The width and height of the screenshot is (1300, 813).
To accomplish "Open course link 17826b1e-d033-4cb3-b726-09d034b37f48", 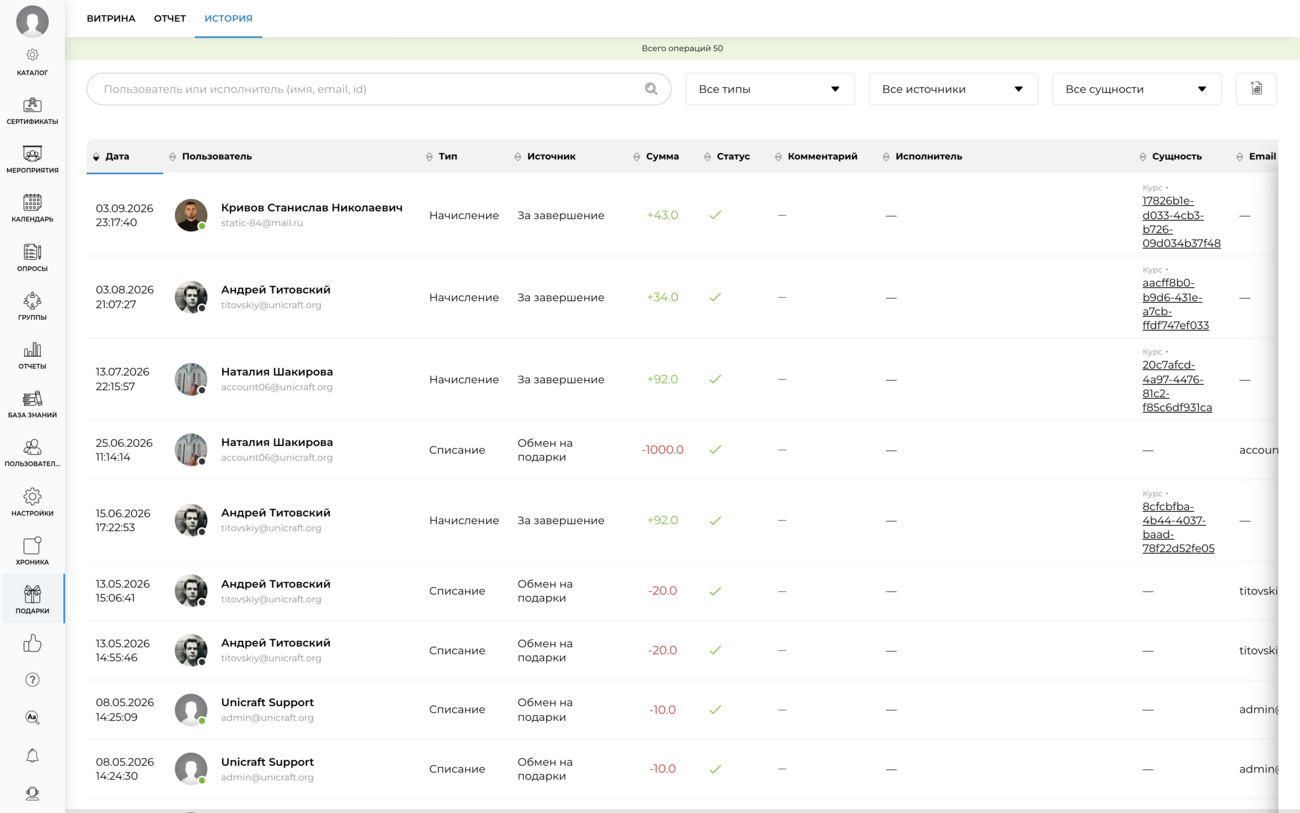I will 1181,222.
